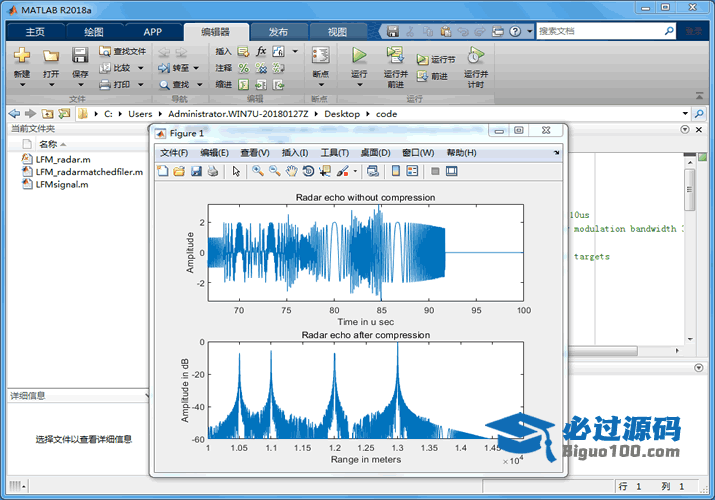This screenshot has height=500, width=715.
Task: Expand the 新建 (New) dropdown arrow
Action: (22, 85)
